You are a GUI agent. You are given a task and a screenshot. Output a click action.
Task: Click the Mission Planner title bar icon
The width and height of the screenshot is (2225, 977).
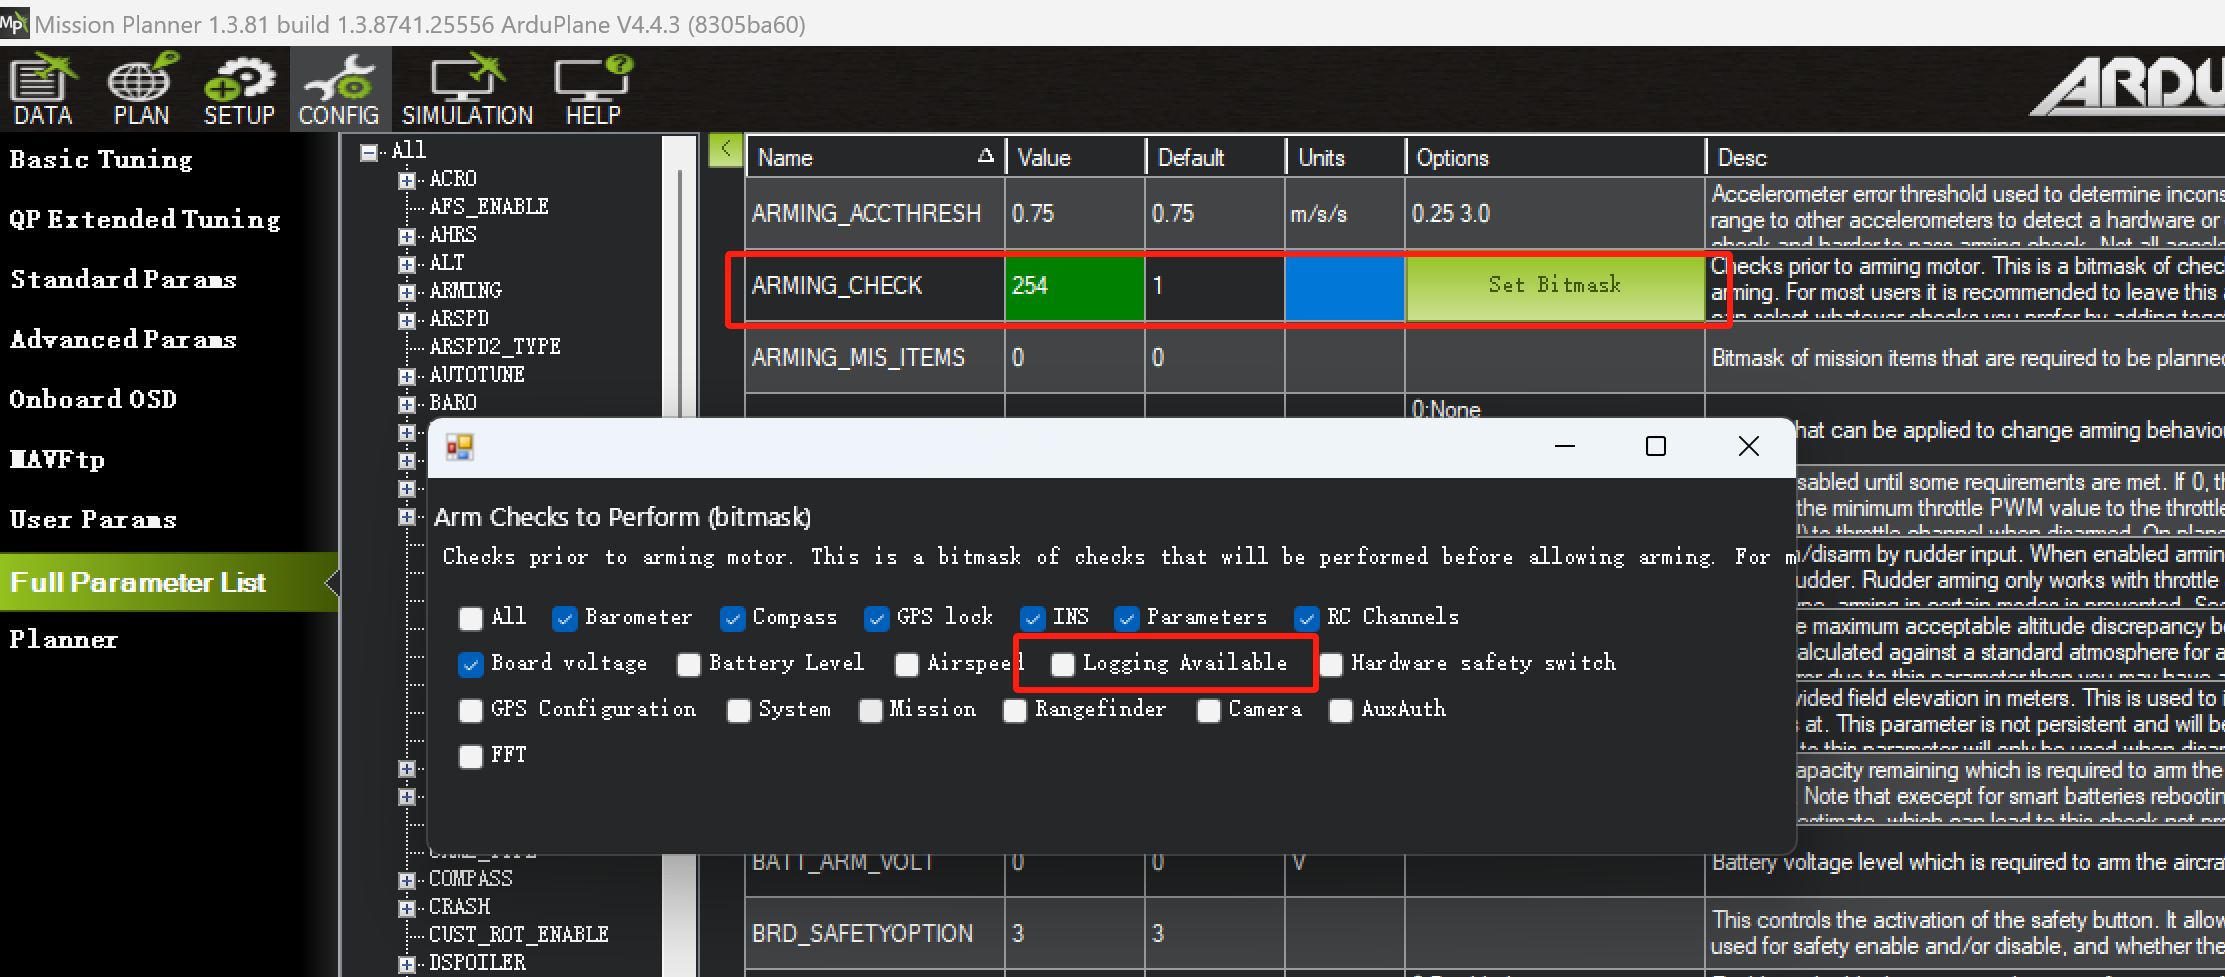coord(14,23)
